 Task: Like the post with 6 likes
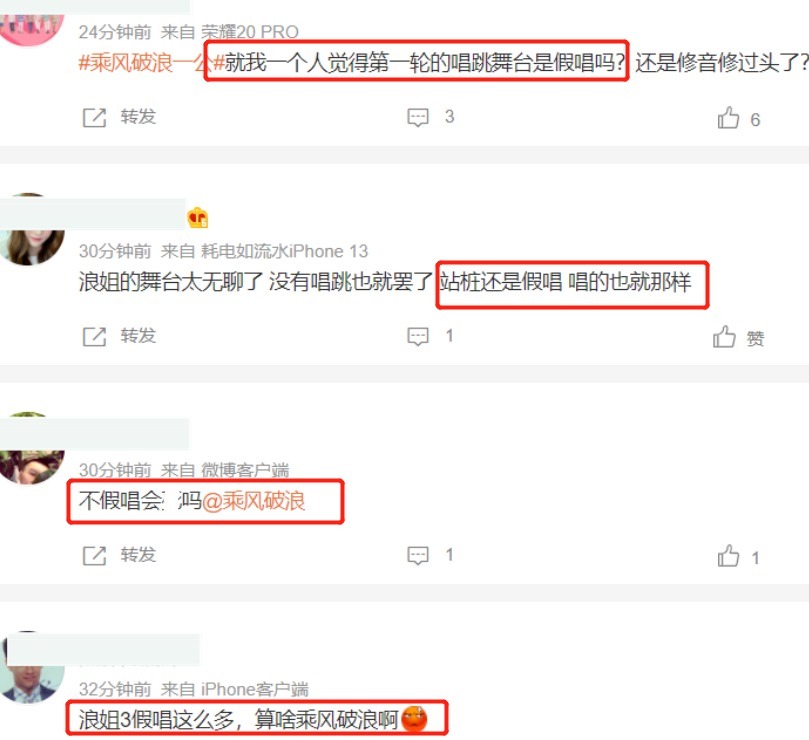728,118
